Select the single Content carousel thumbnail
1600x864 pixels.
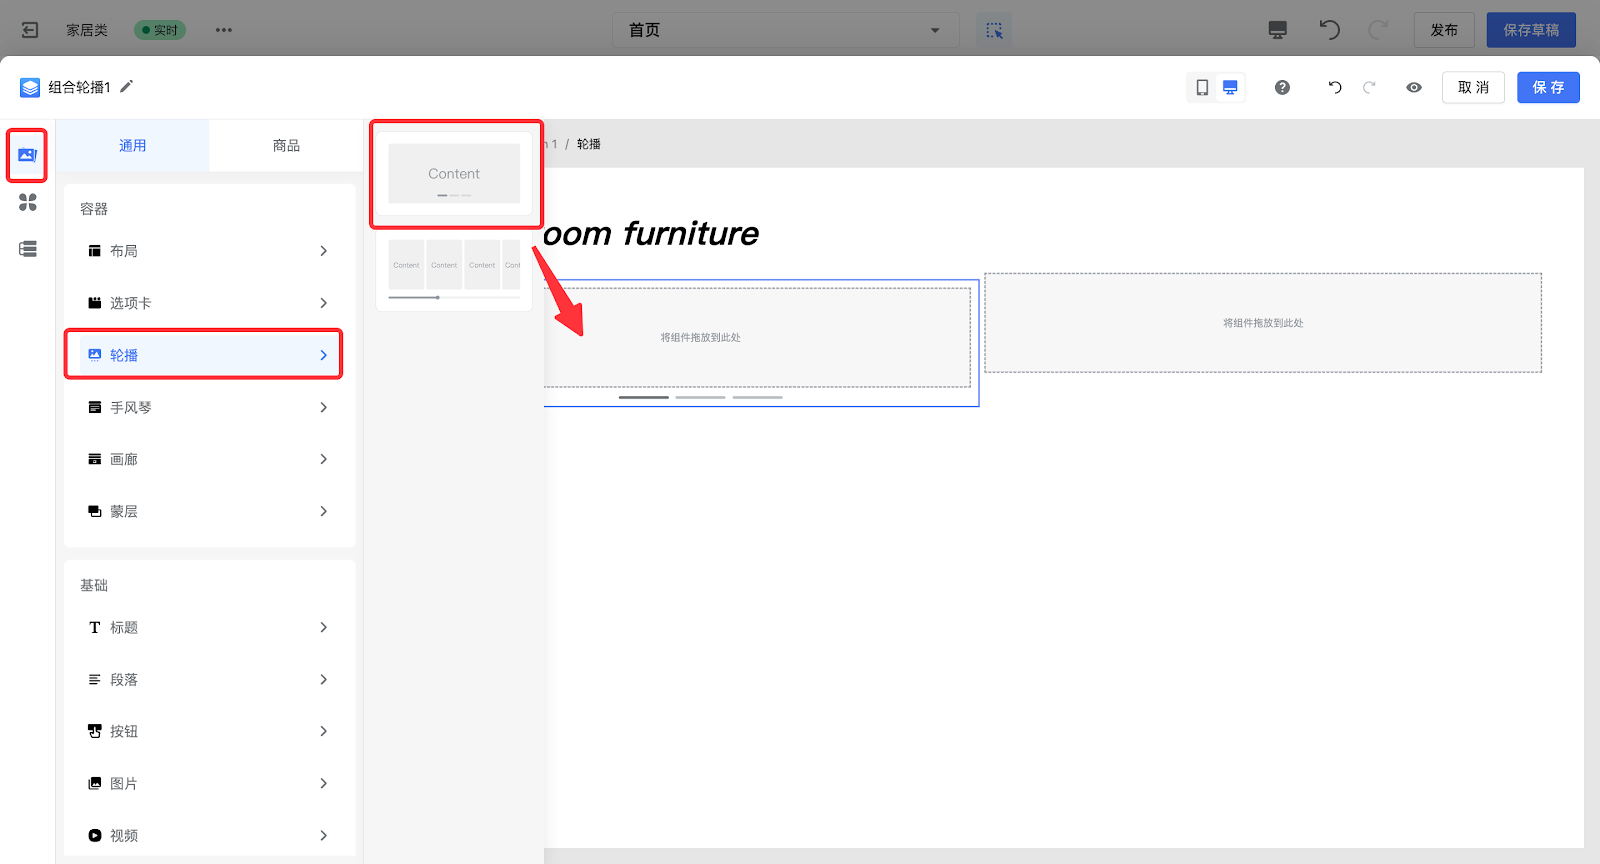tap(454, 174)
